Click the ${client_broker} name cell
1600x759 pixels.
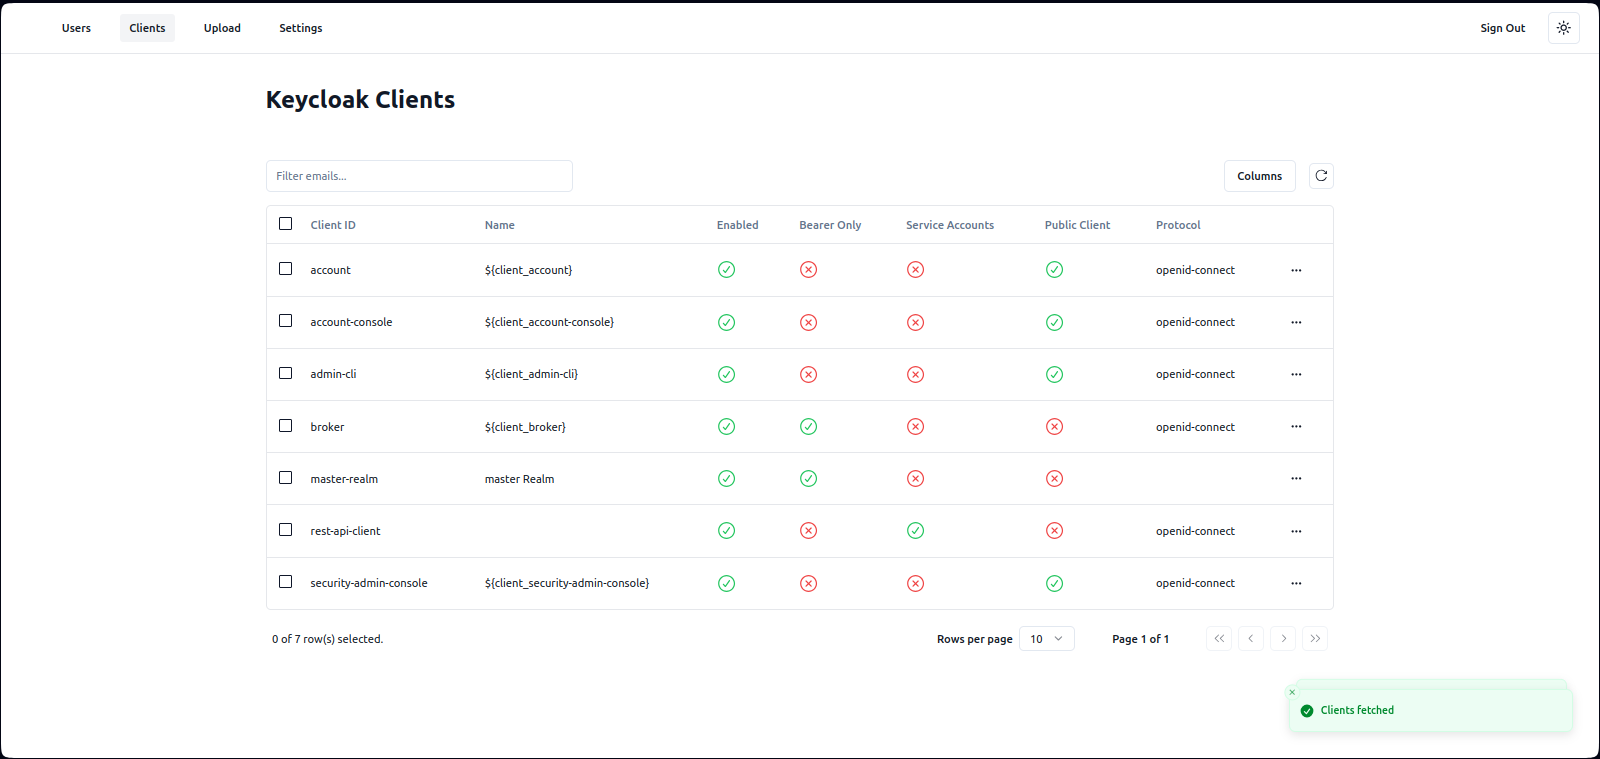525,427
